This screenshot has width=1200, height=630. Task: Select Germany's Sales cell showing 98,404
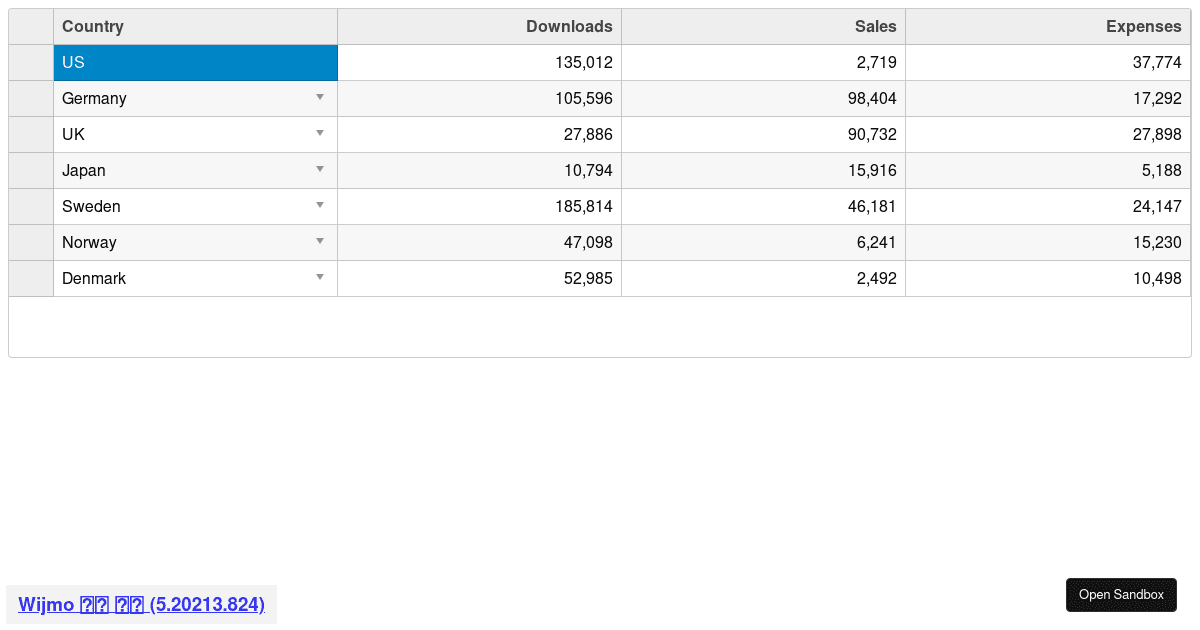coord(763,98)
